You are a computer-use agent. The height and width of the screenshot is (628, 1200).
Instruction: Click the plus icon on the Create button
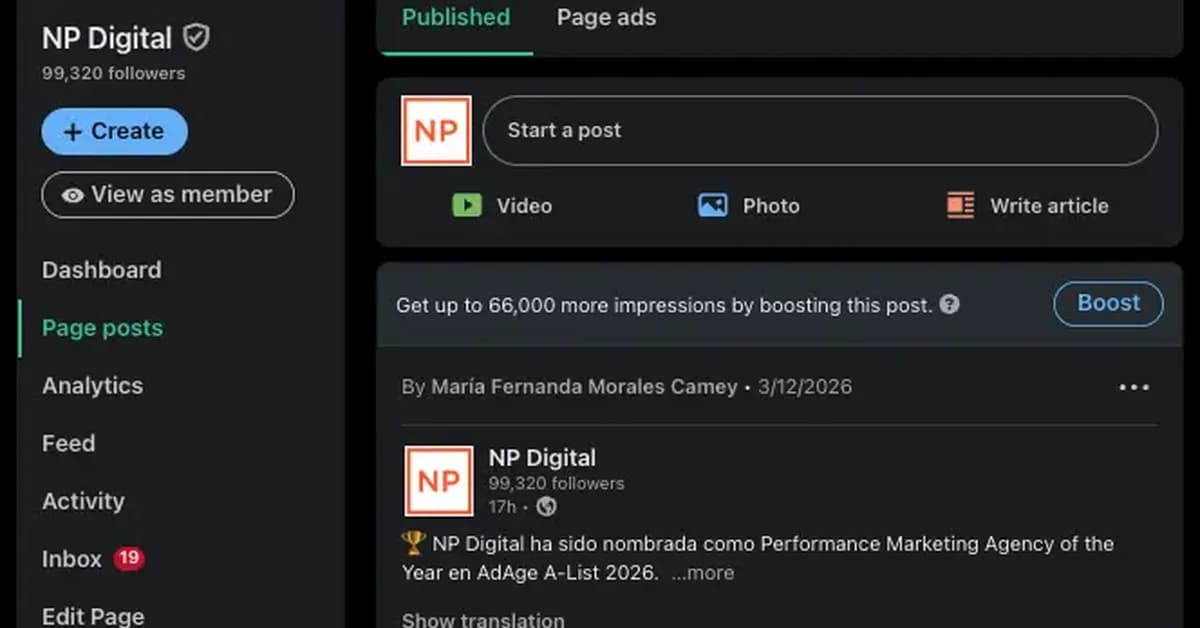(x=74, y=131)
